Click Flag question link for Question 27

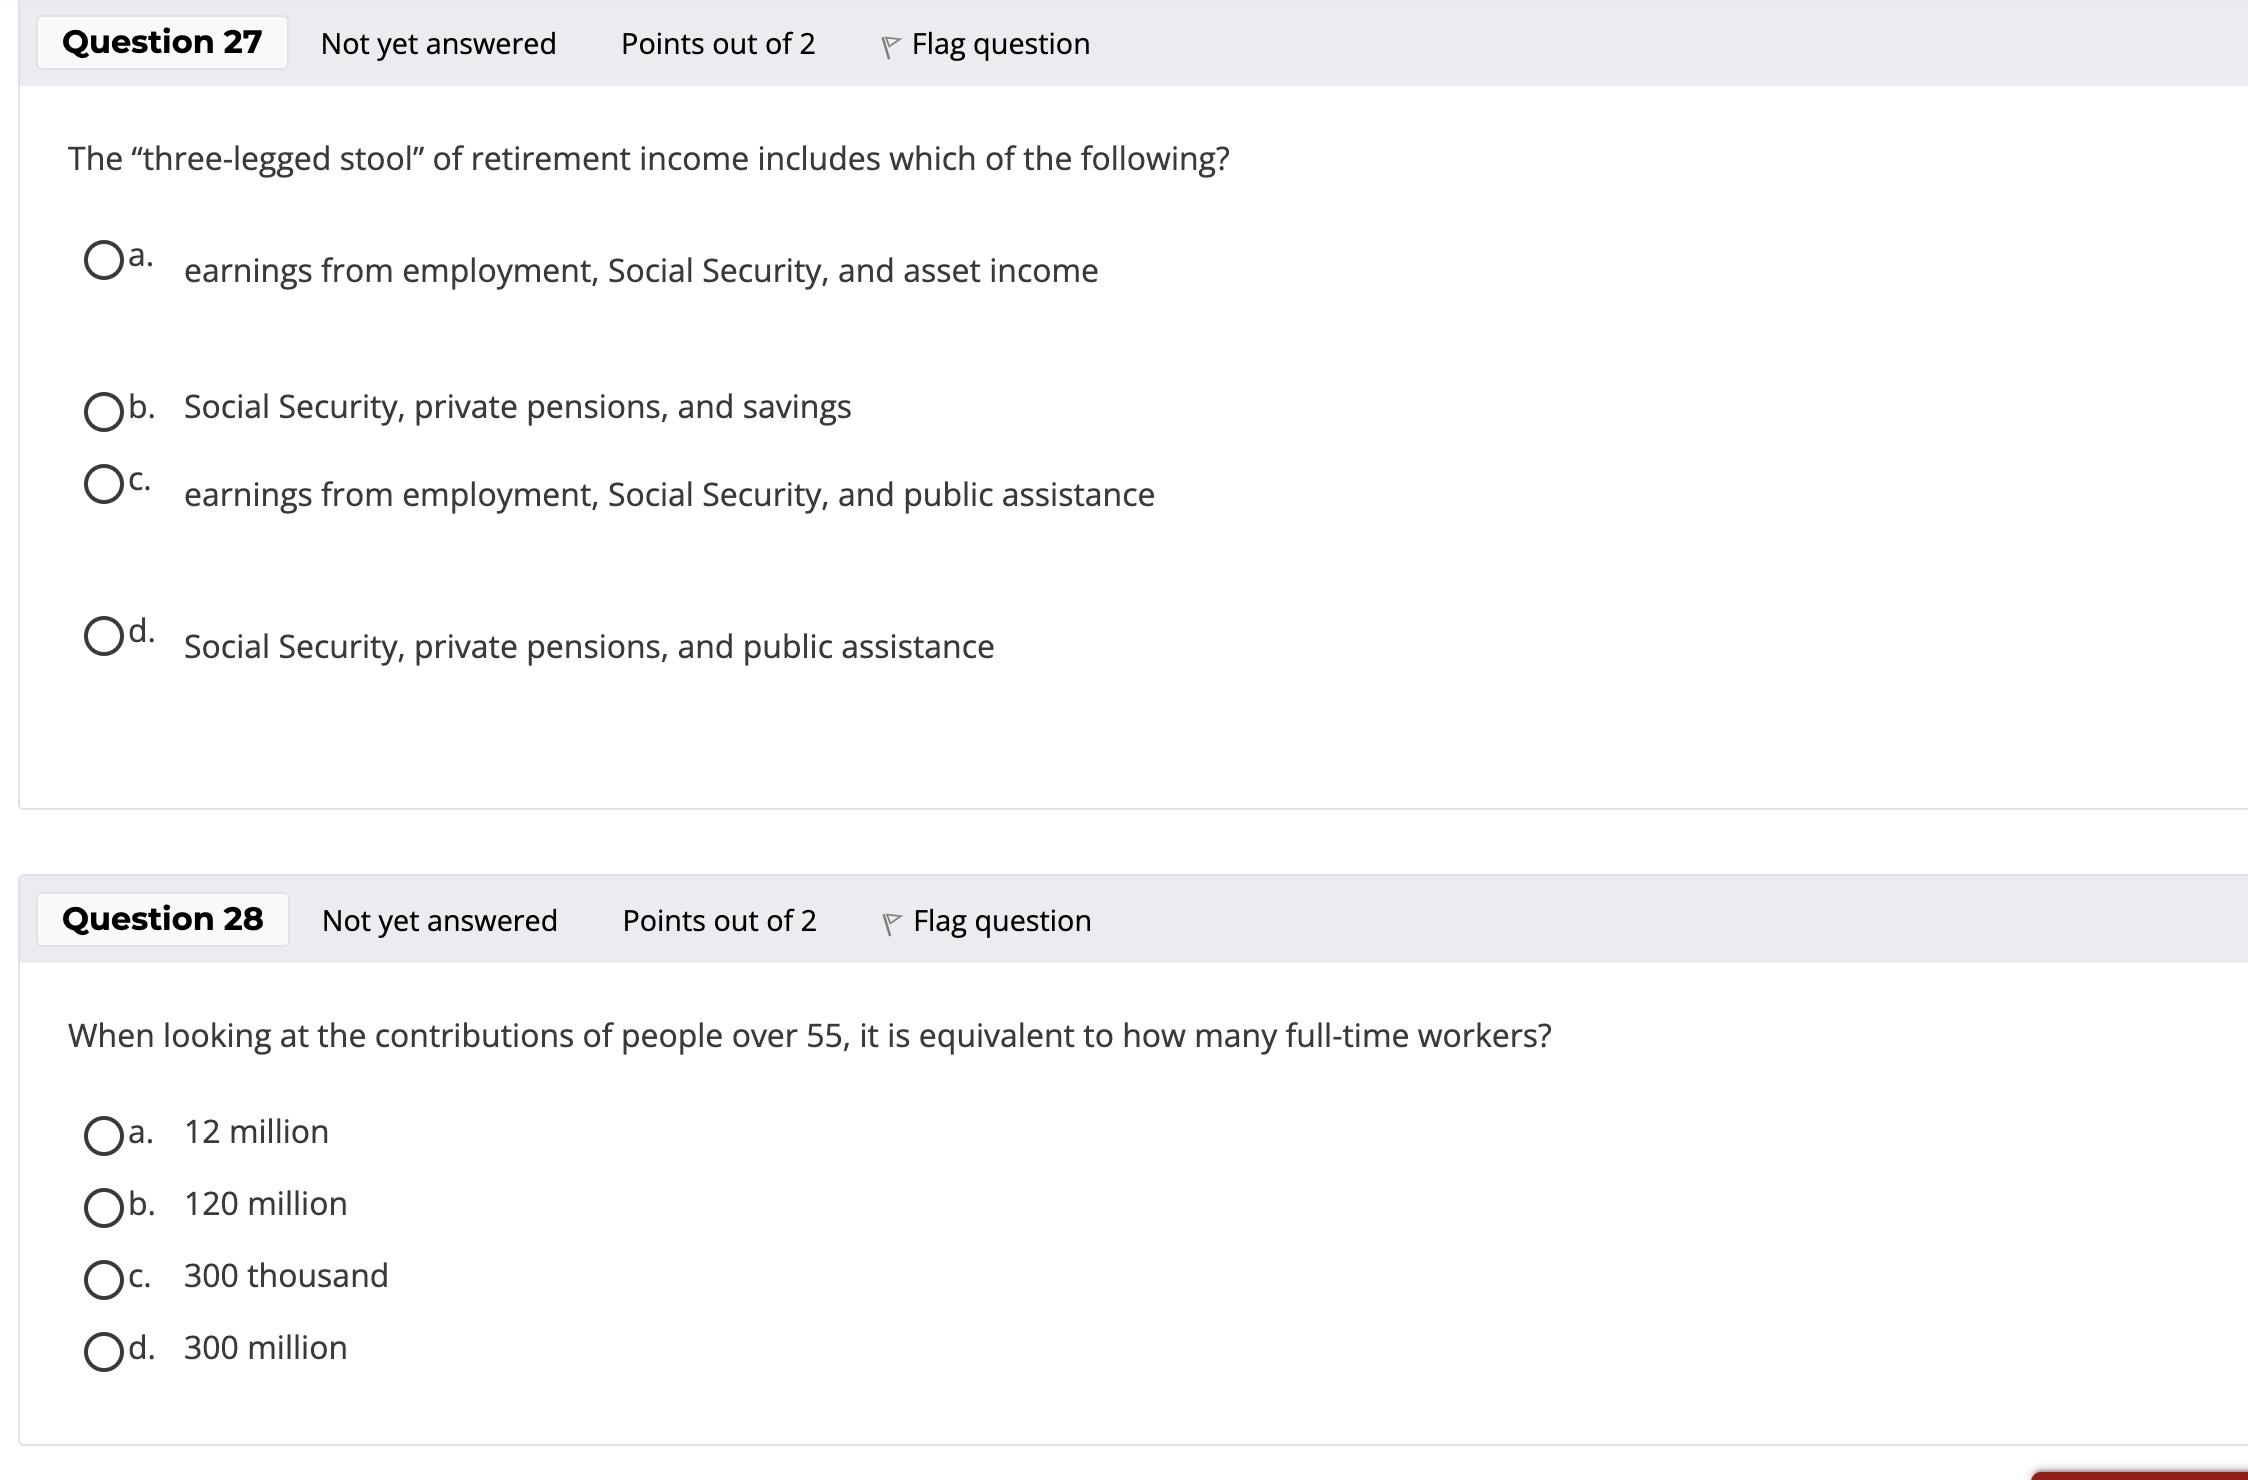point(1000,44)
